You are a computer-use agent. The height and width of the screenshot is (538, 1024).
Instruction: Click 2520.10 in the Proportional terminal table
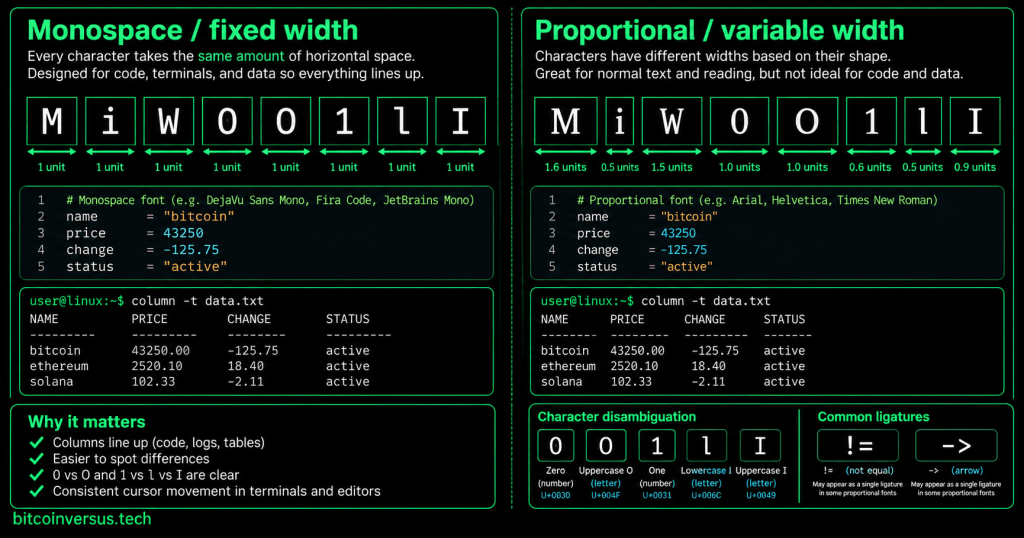click(634, 366)
